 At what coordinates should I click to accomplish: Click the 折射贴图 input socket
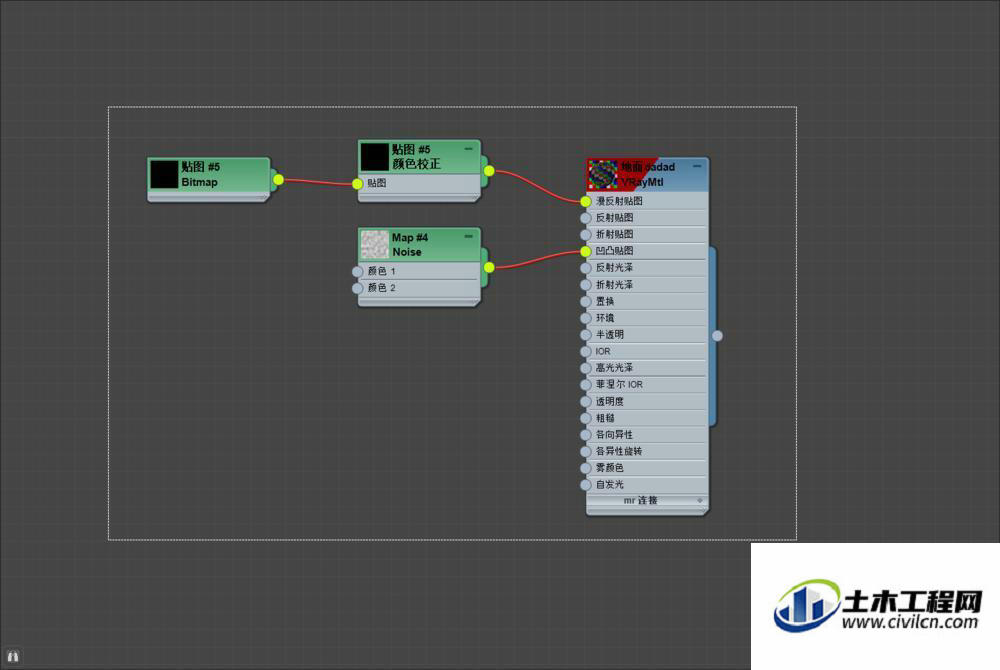pyautogui.click(x=585, y=235)
